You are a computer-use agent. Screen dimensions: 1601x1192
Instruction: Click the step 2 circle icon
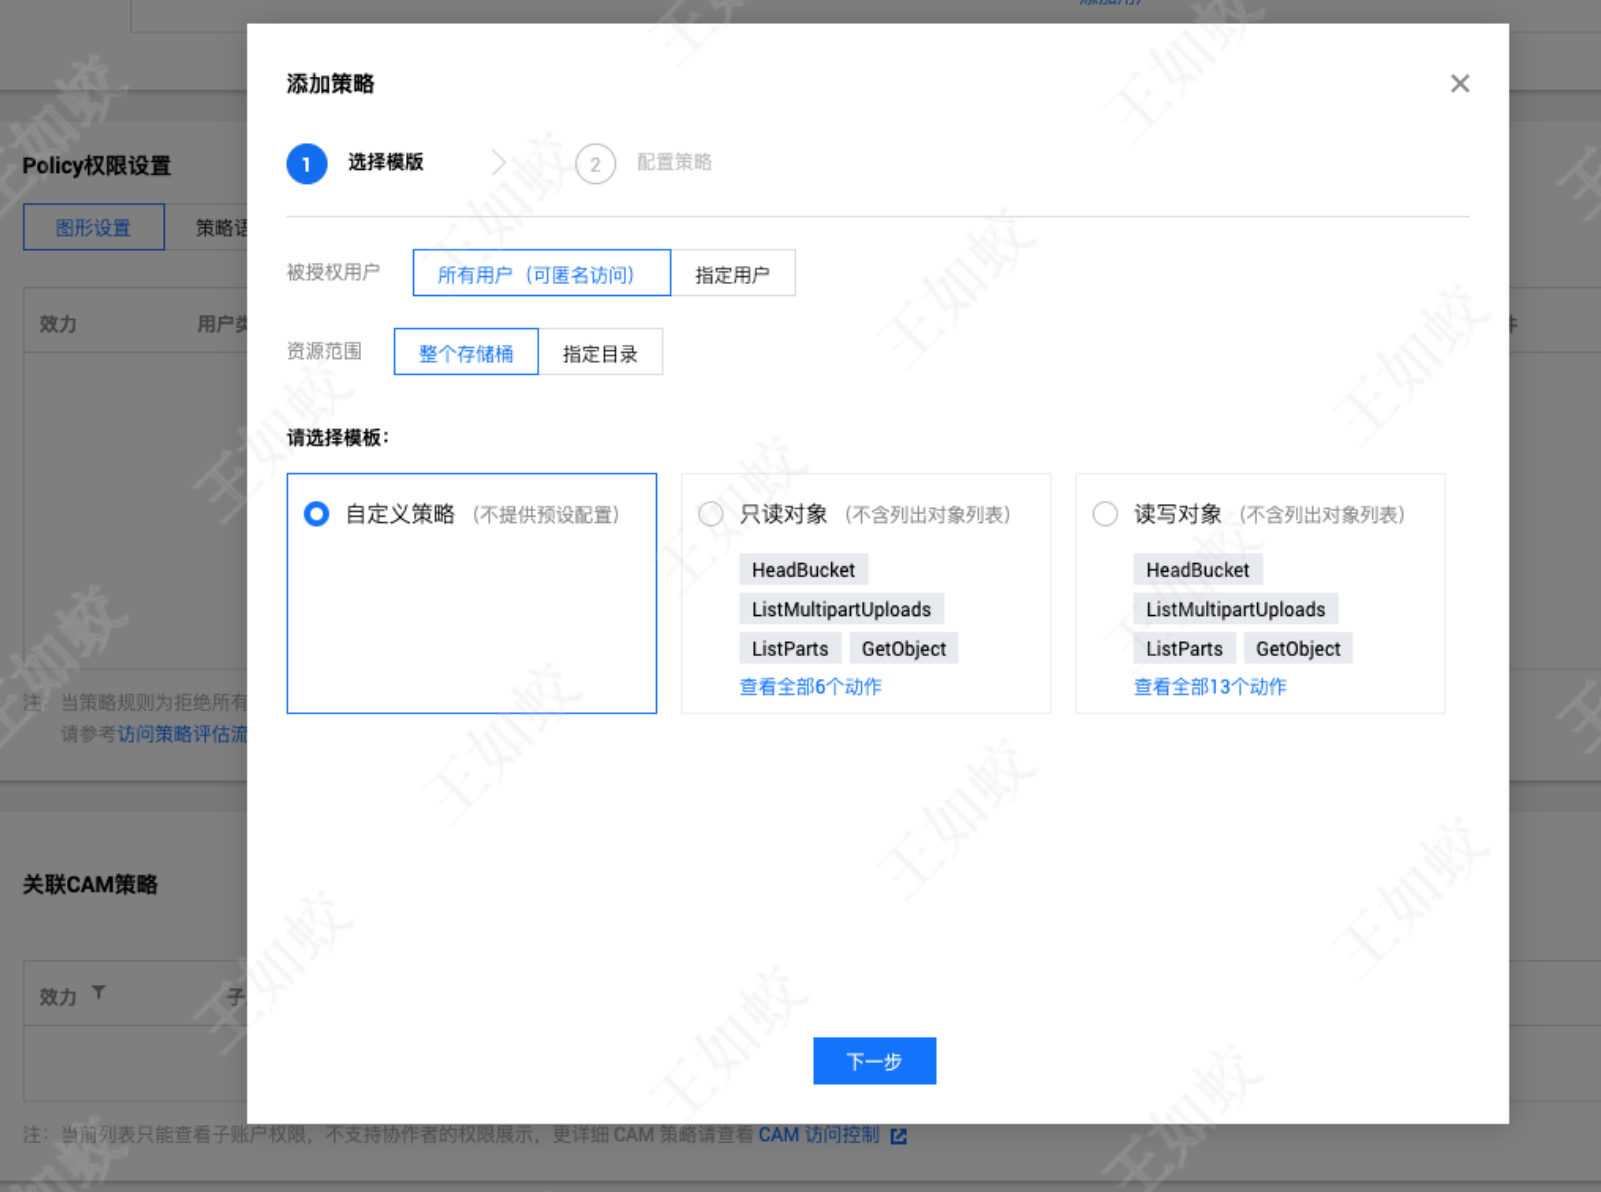[595, 164]
